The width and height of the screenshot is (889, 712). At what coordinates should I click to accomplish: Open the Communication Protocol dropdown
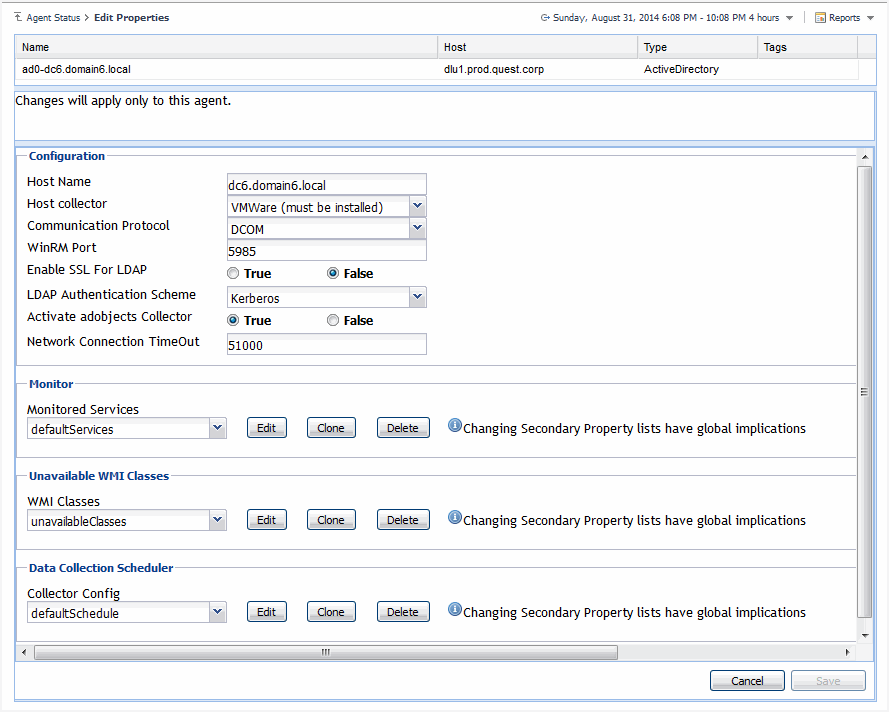tap(418, 229)
